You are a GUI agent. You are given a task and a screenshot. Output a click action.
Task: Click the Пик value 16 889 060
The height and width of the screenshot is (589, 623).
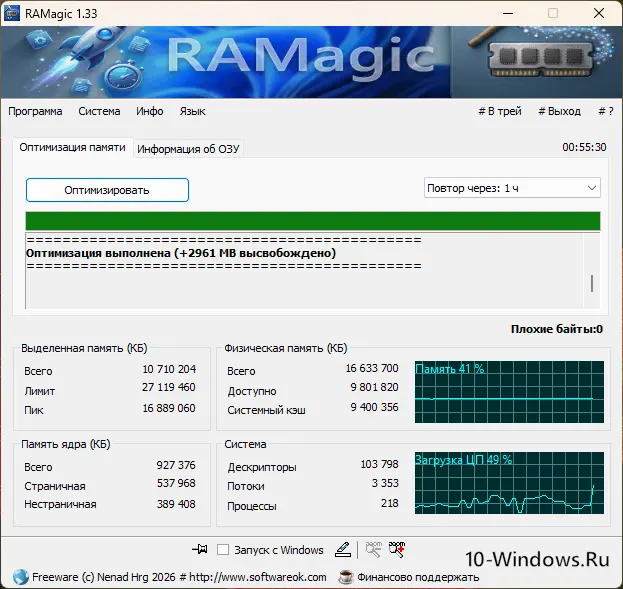coord(169,408)
